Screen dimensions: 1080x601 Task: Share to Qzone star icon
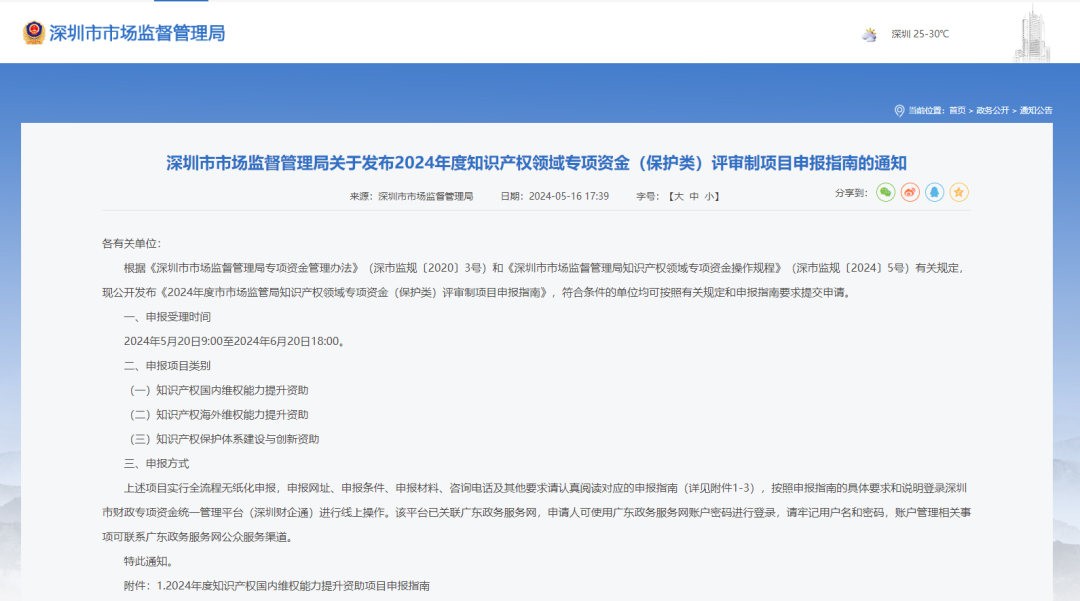coord(959,192)
